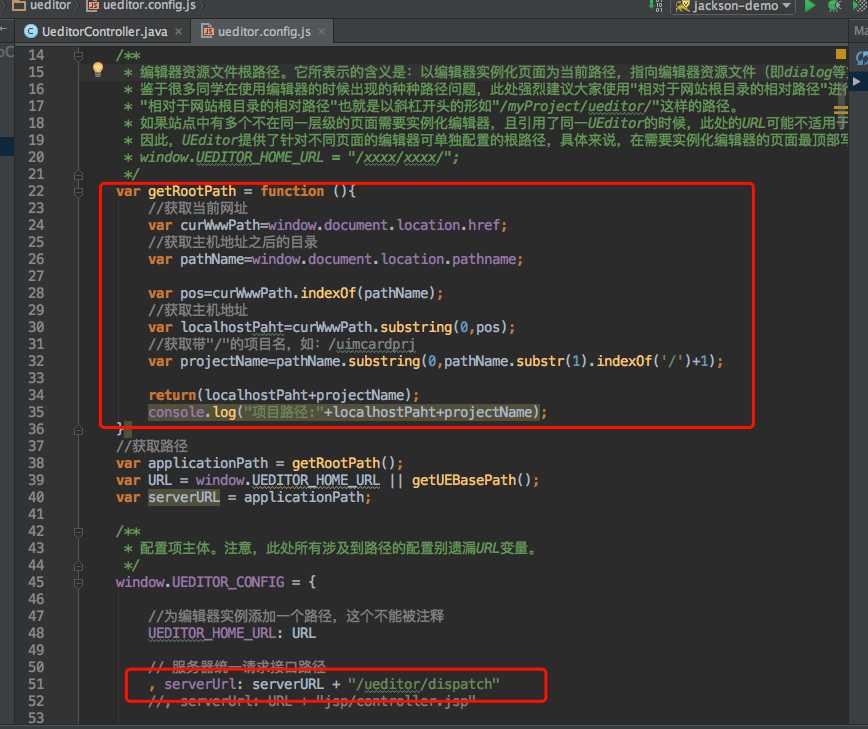868x729 pixels.
Task: Click fold end marker at line 44
Action: click(78, 566)
